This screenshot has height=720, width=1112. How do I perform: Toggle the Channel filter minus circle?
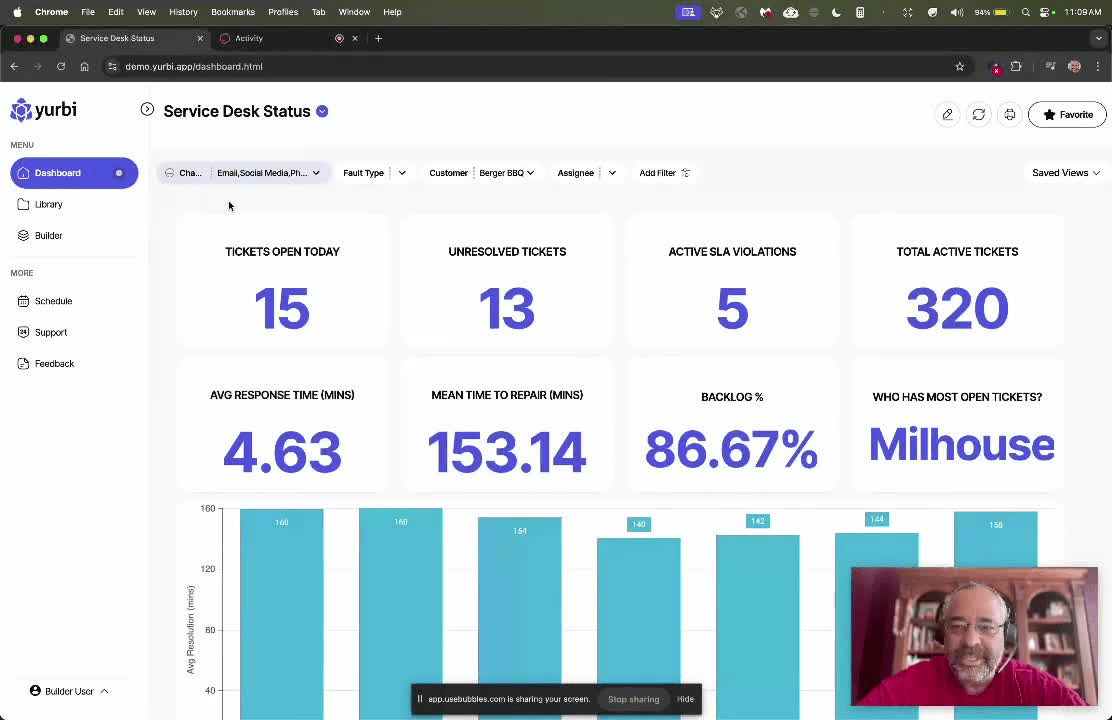tap(169, 173)
